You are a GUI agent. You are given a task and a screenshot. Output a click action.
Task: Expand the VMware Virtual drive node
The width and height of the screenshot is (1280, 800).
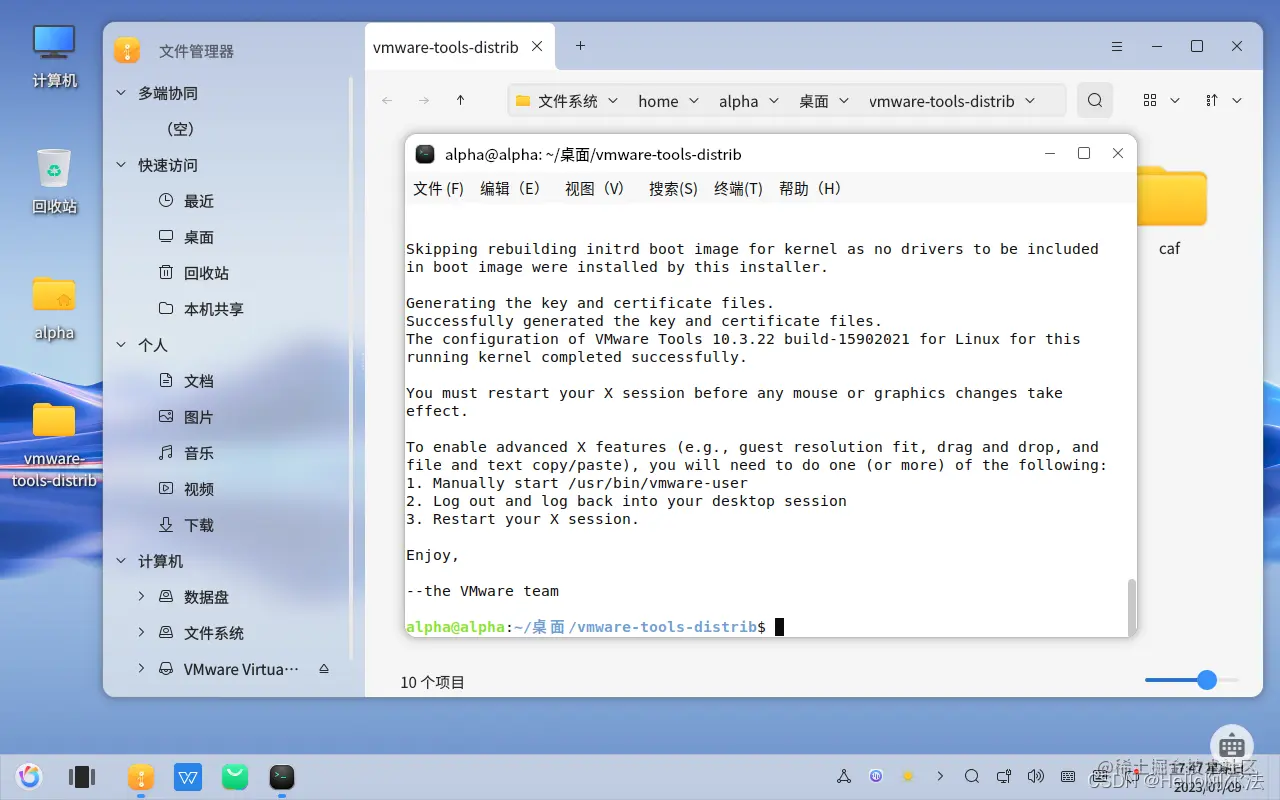(141, 669)
